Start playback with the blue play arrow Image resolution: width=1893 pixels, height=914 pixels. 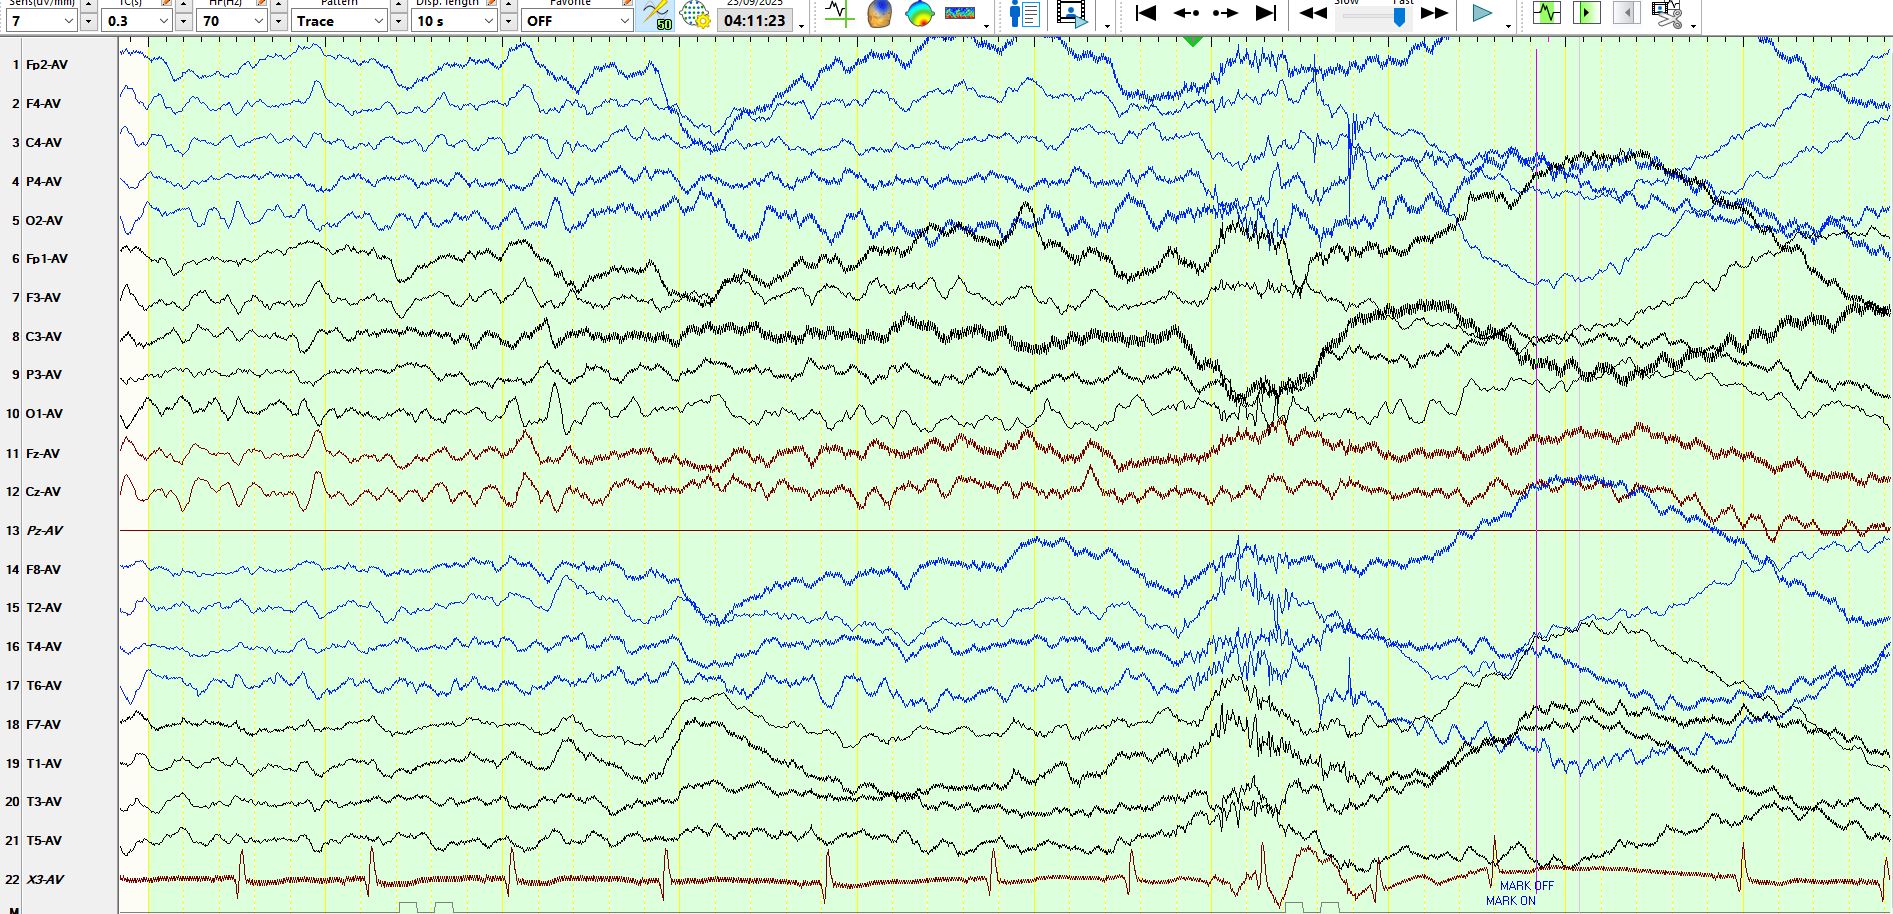(x=1482, y=13)
